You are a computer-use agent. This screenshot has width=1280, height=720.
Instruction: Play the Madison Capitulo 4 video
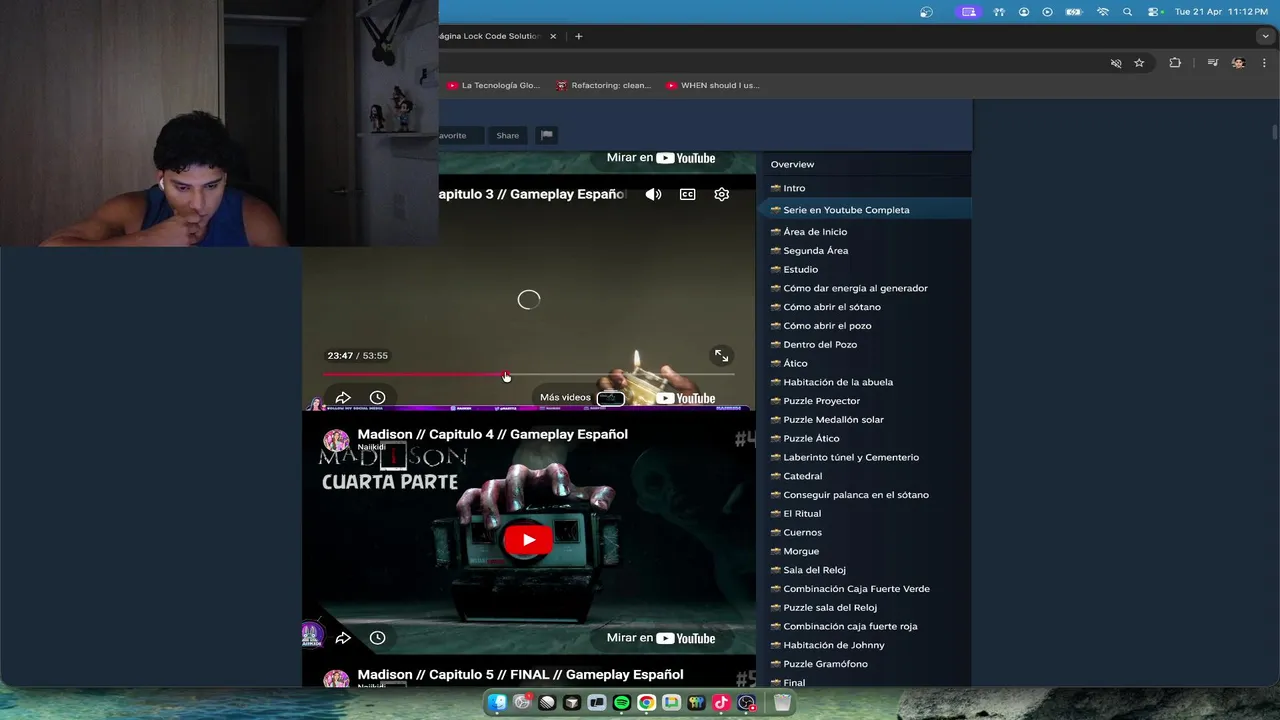point(528,540)
